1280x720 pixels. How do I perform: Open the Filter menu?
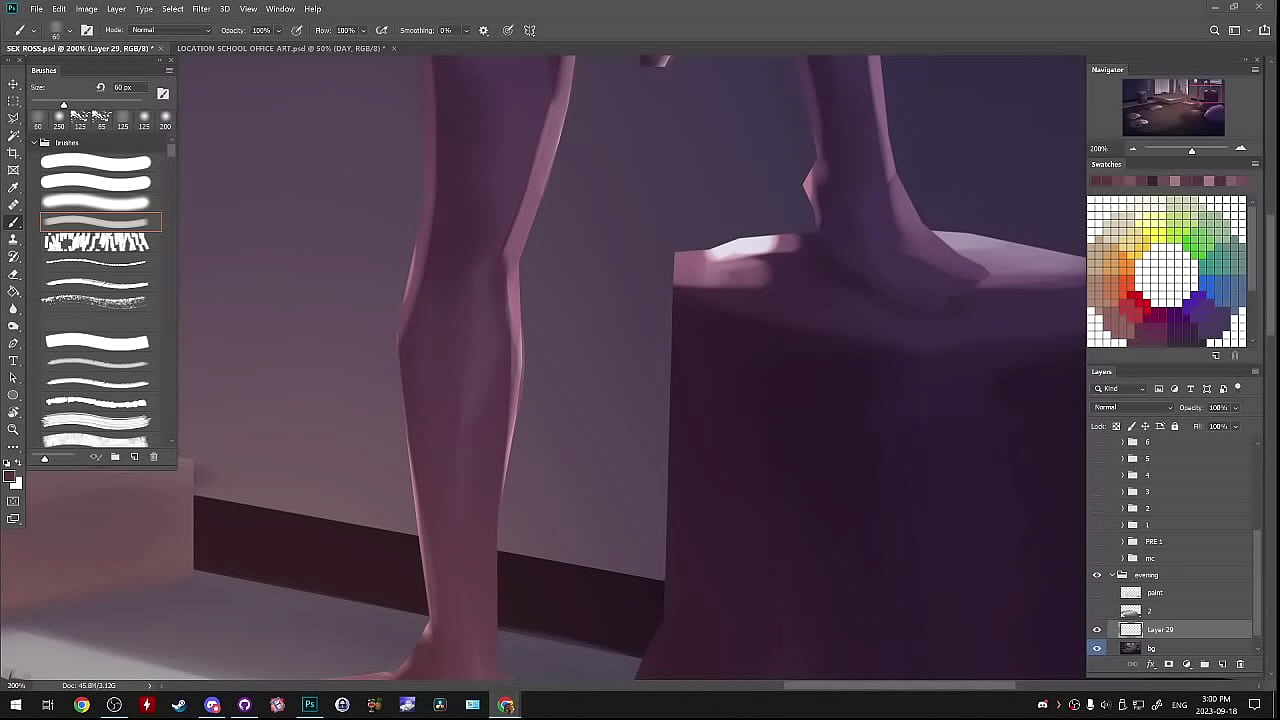(x=201, y=9)
